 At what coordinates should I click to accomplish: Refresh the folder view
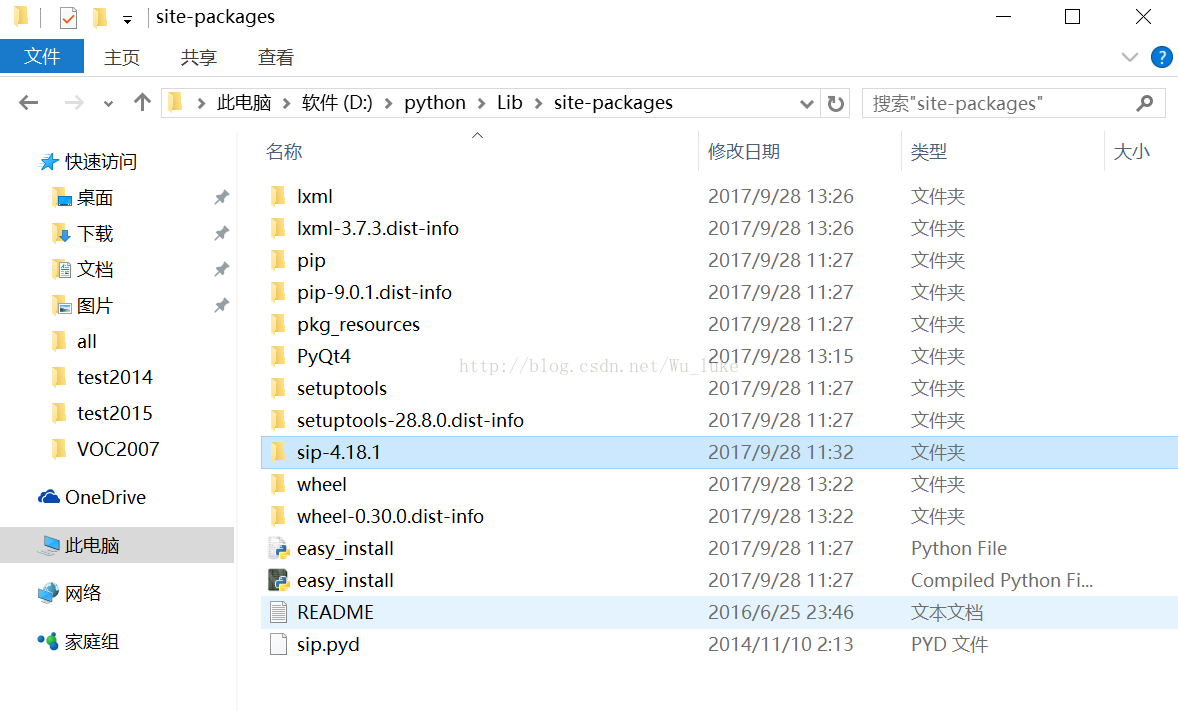(x=835, y=103)
